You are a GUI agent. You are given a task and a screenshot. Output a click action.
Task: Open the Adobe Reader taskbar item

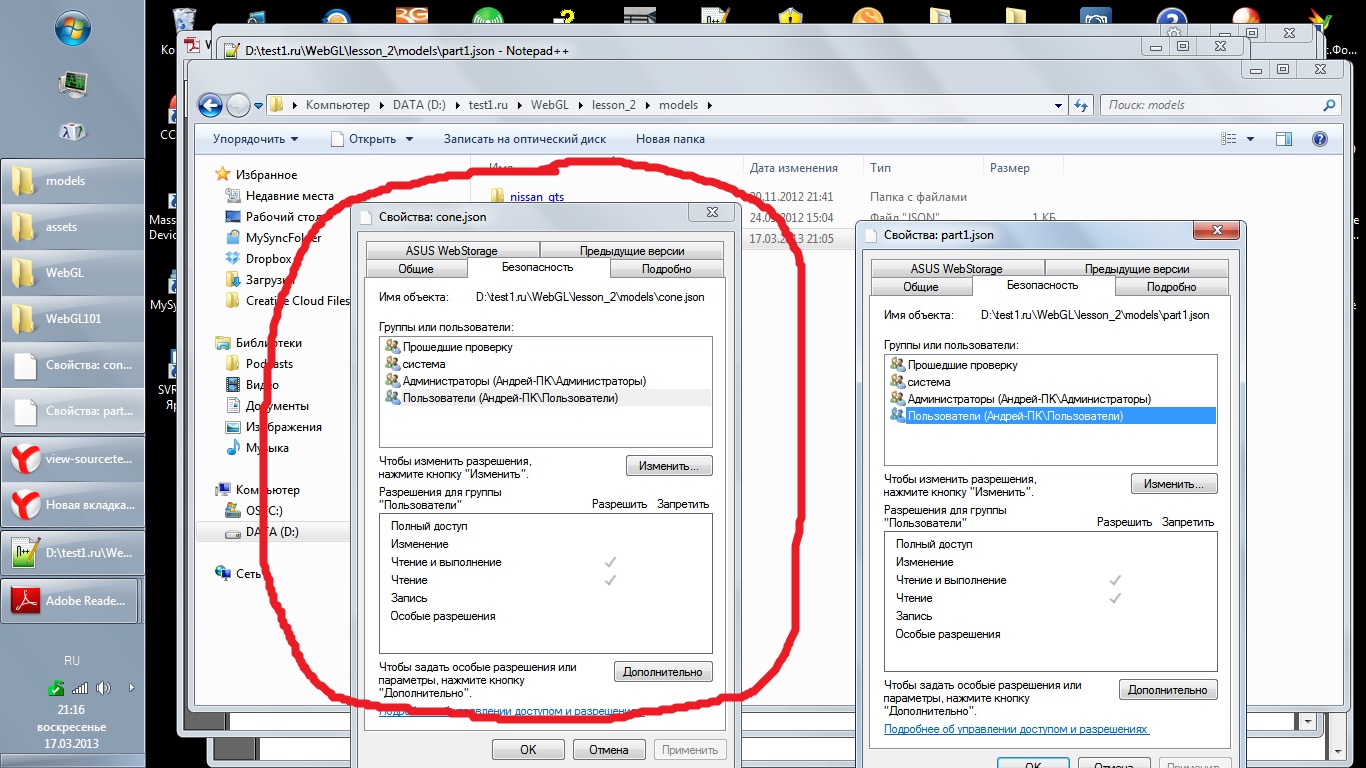pyautogui.click(x=72, y=601)
